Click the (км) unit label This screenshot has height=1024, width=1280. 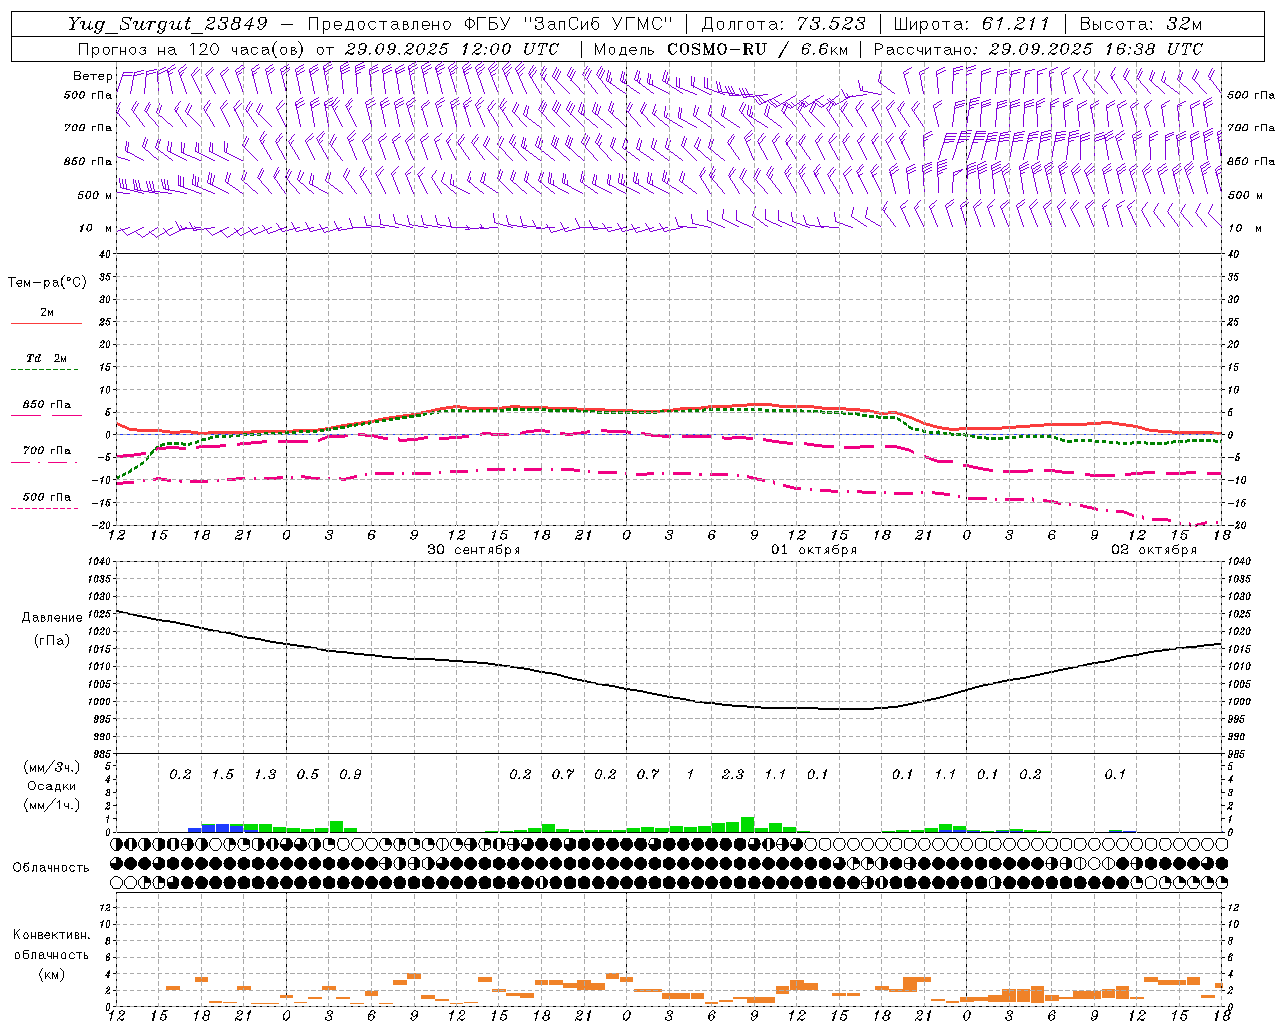pyautogui.click(x=51, y=974)
